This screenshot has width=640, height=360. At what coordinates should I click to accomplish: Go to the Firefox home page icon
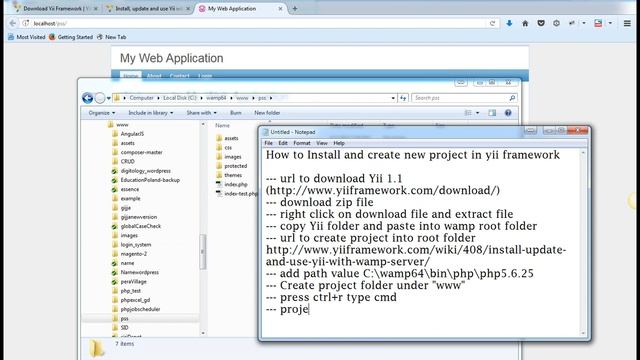point(525,23)
